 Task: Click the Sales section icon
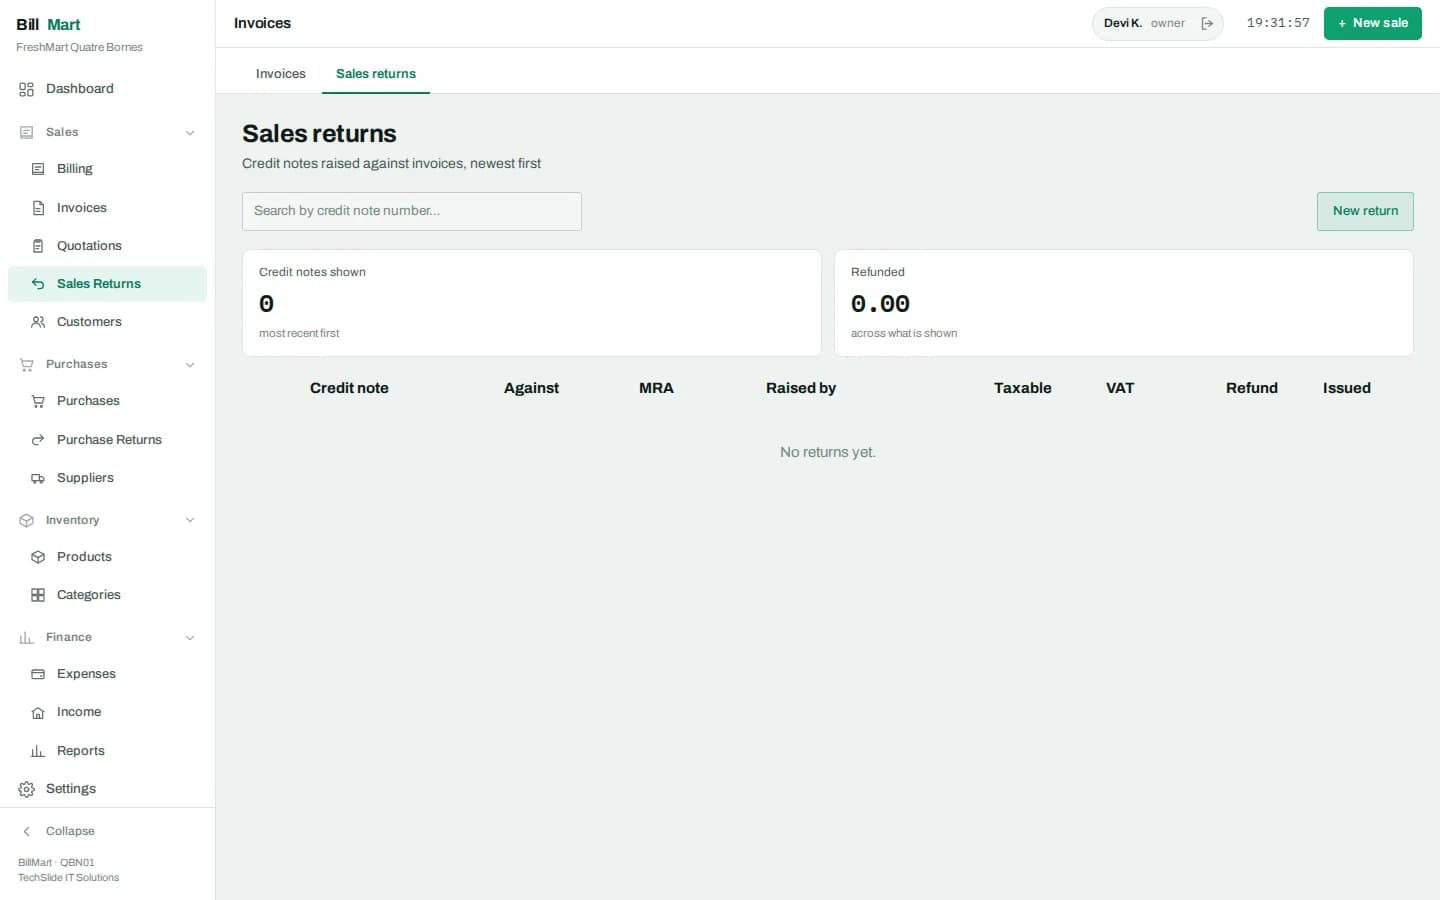26,132
